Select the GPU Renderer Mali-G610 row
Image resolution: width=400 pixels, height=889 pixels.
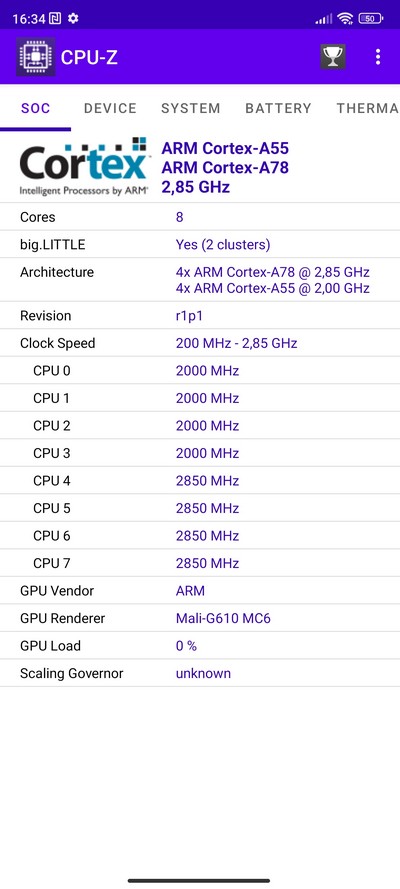point(200,618)
